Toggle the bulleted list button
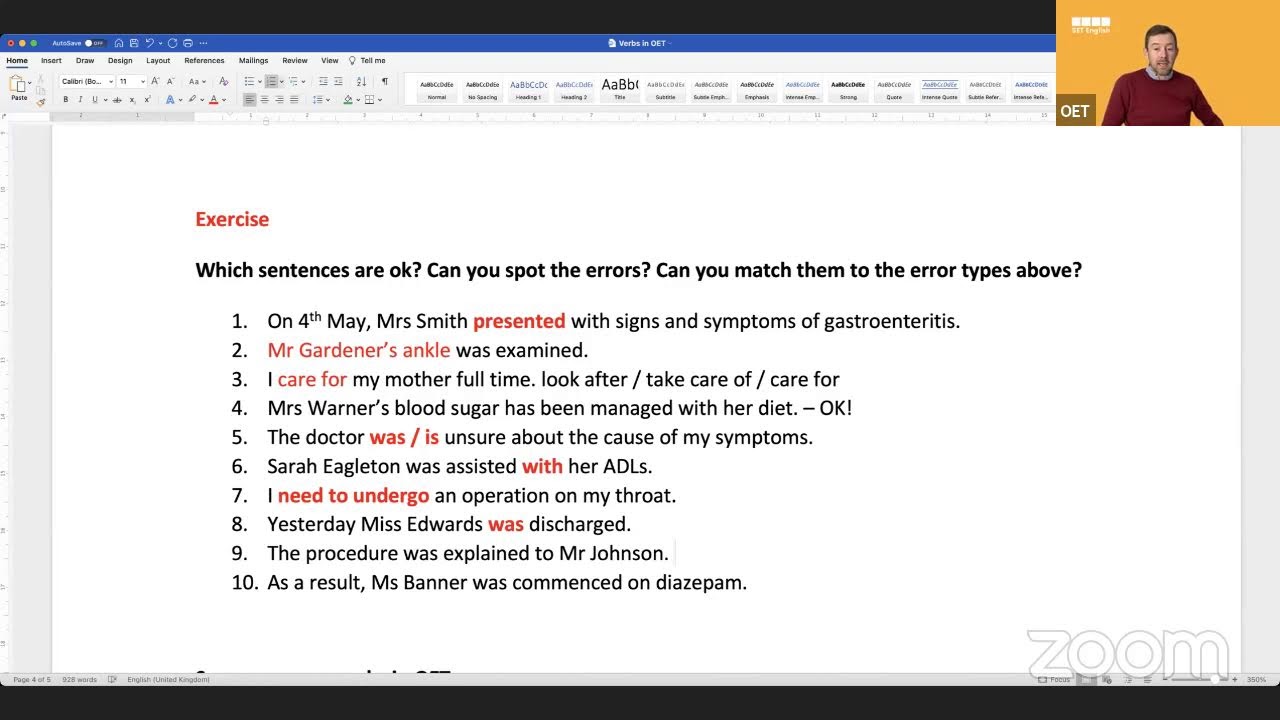The width and height of the screenshot is (1280, 720). (249, 81)
